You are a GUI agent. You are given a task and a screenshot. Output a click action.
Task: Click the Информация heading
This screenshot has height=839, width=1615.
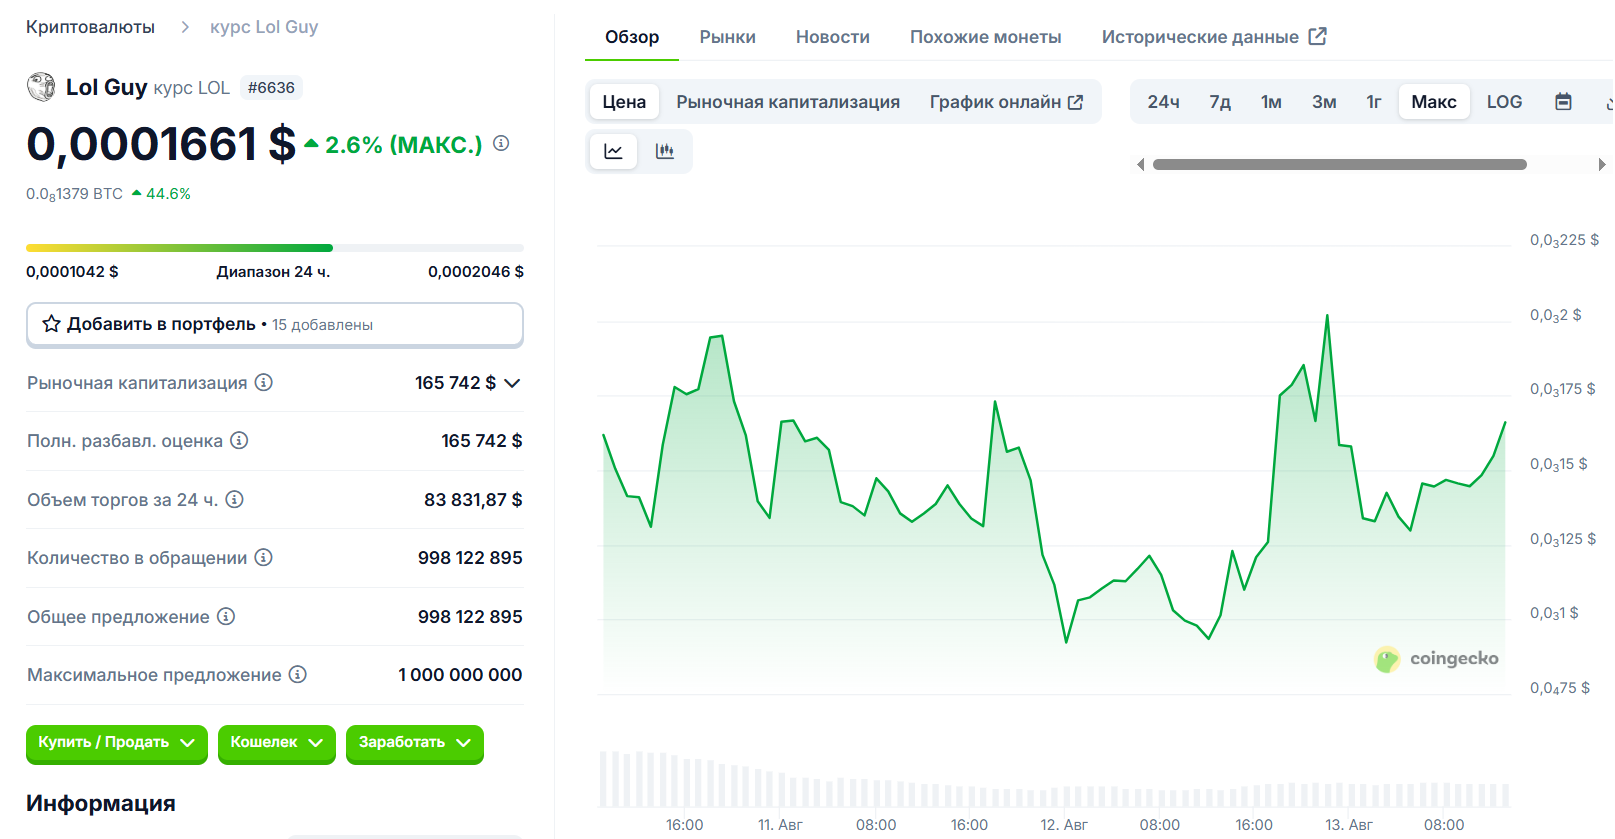[101, 803]
